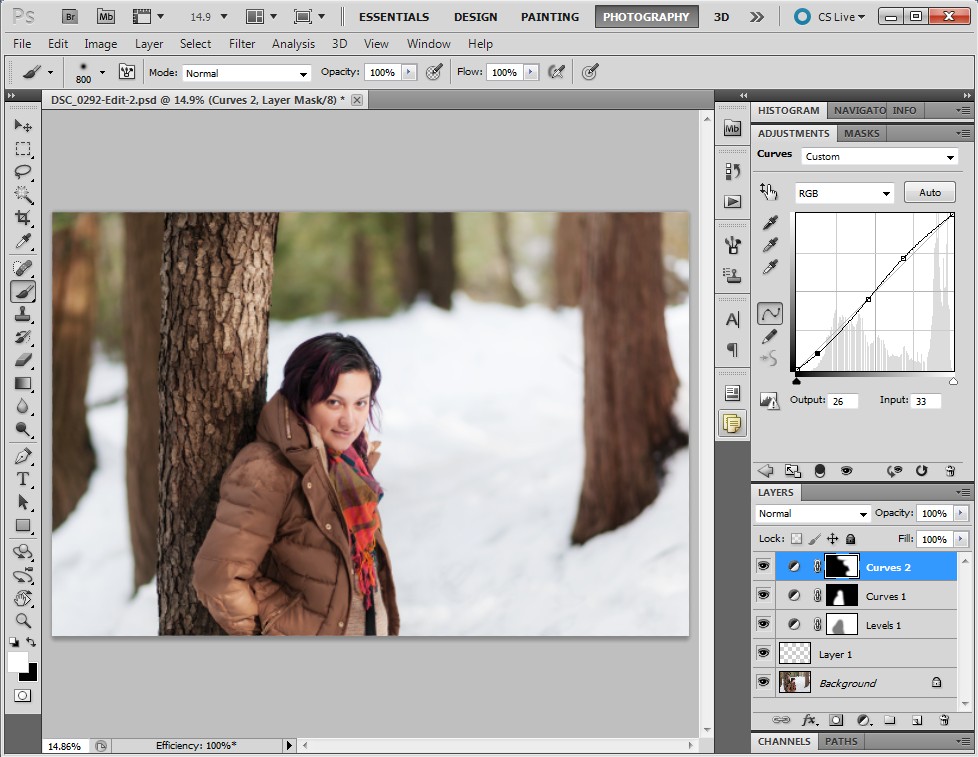The width and height of the screenshot is (978, 757).
Task: Click the foreground color swatch
Action: tap(18, 662)
